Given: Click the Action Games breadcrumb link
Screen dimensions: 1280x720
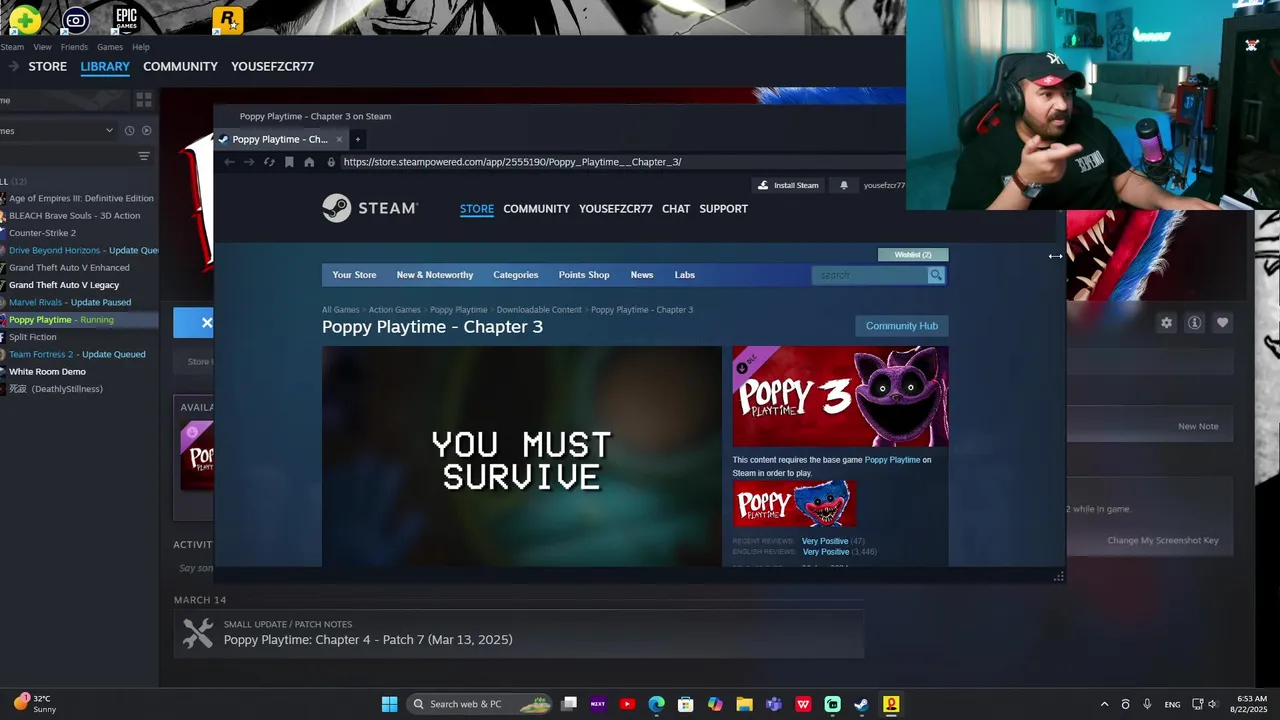Looking at the screenshot, I should tap(394, 310).
